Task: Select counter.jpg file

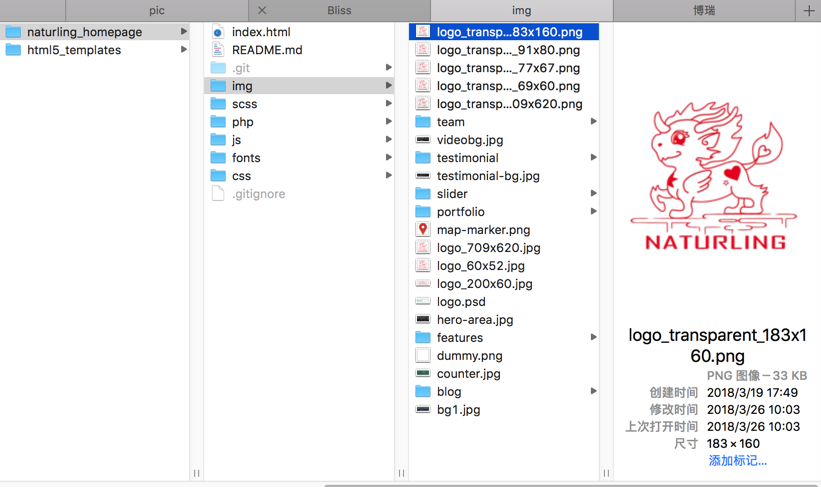Action: (x=504, y=373)
